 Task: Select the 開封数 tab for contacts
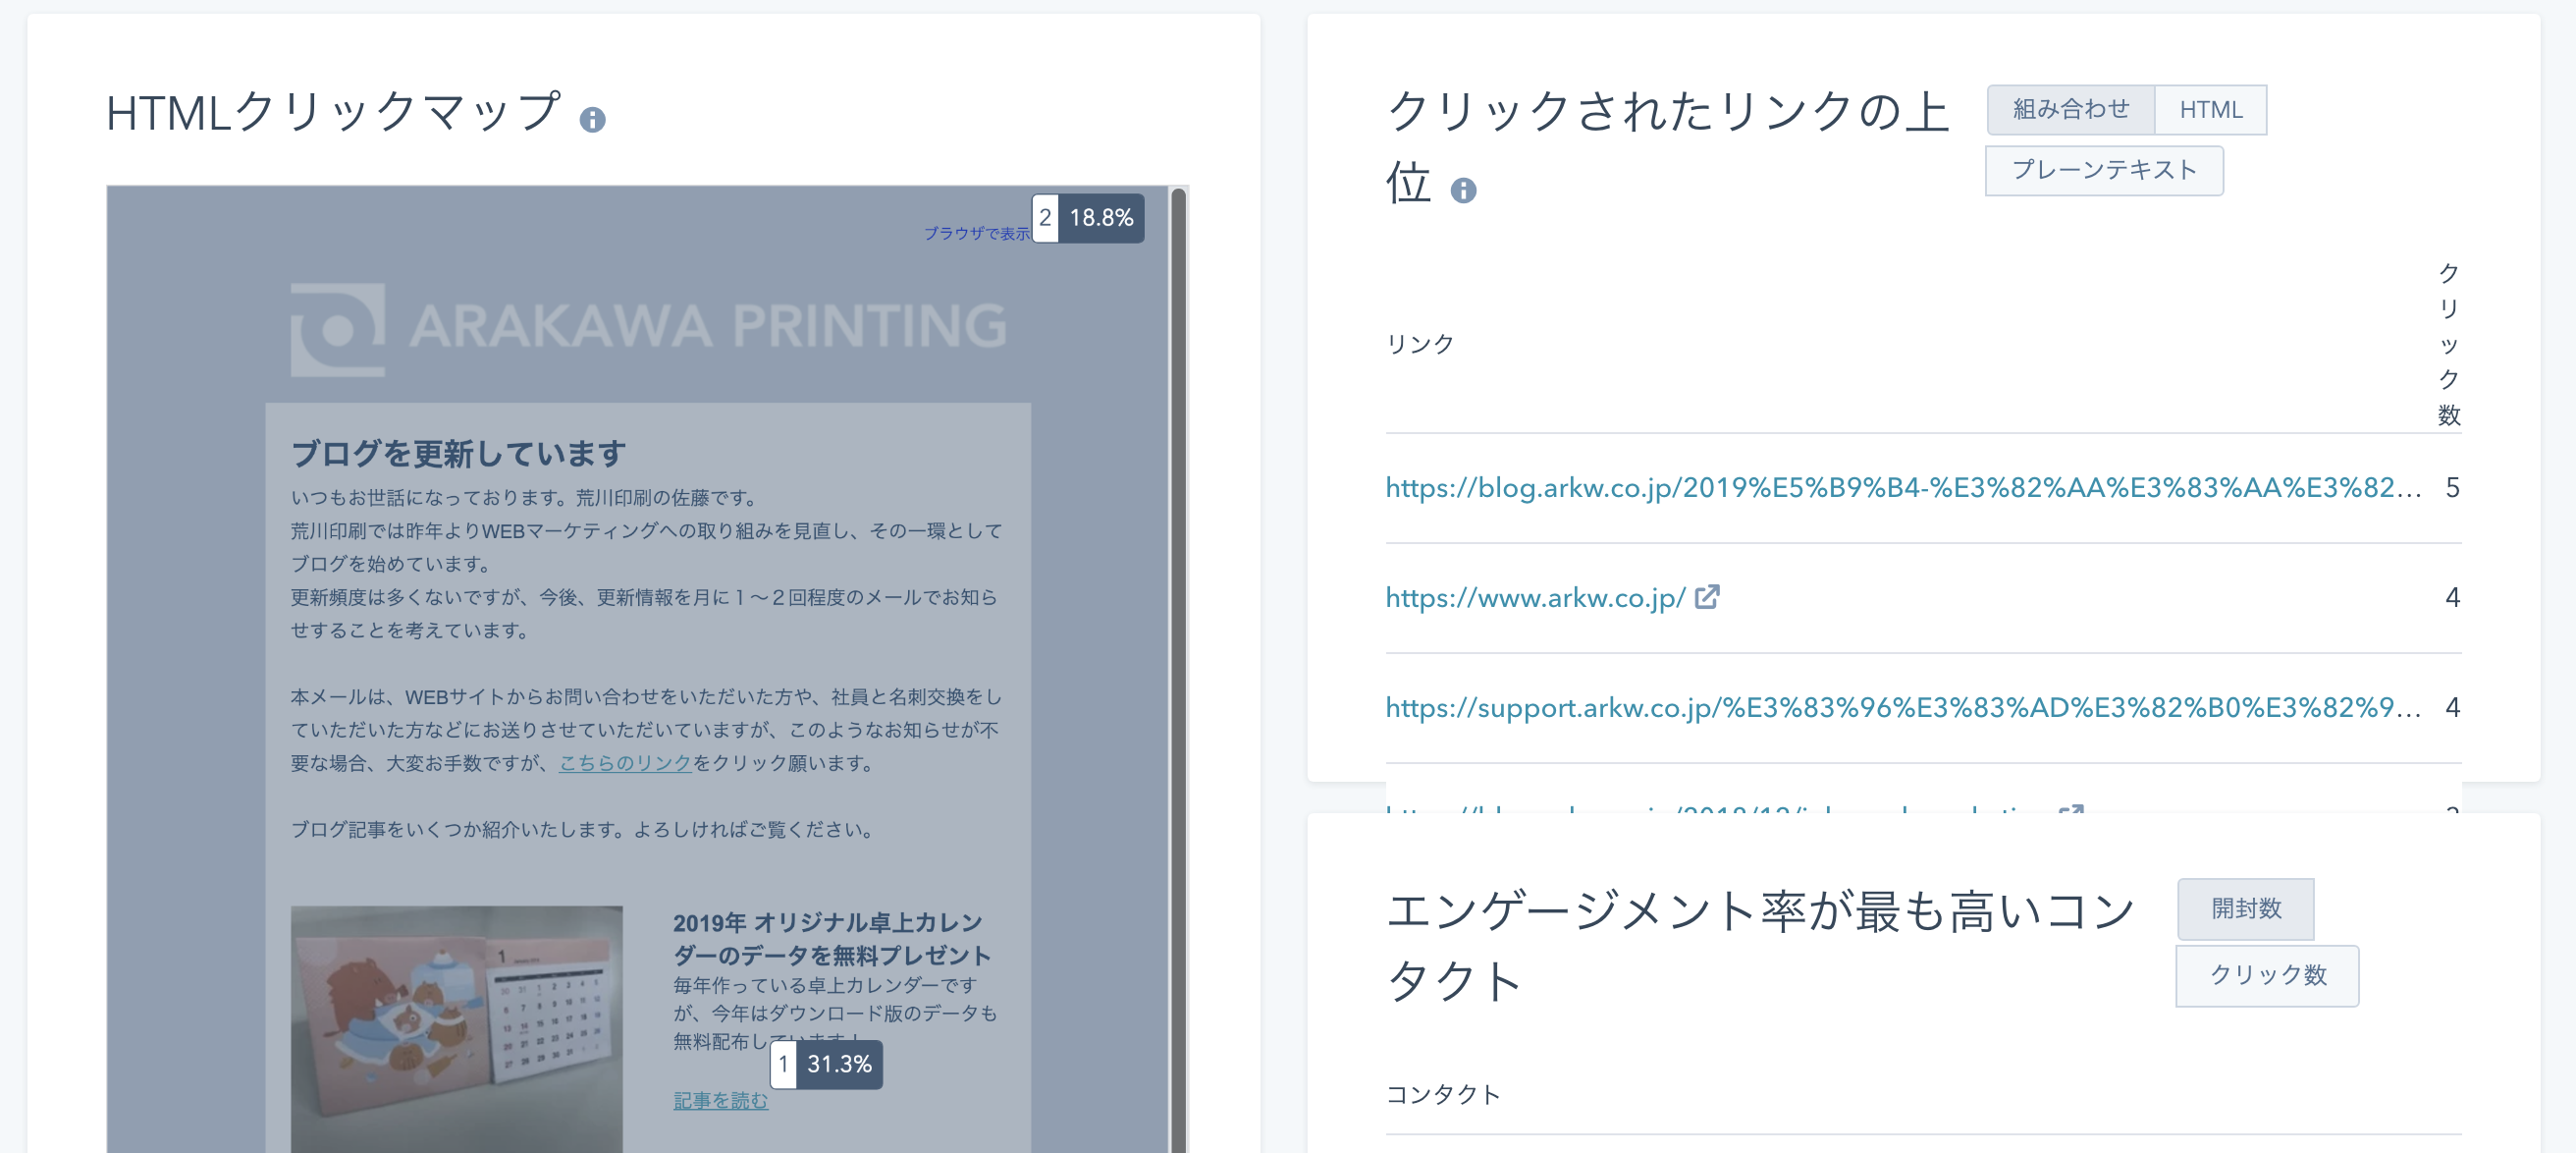click(x=2245, y=908)
